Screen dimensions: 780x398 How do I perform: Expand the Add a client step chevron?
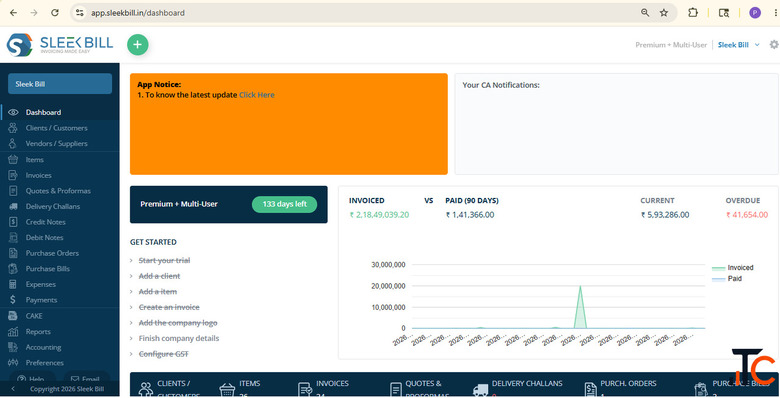click(x=131, y=276)
